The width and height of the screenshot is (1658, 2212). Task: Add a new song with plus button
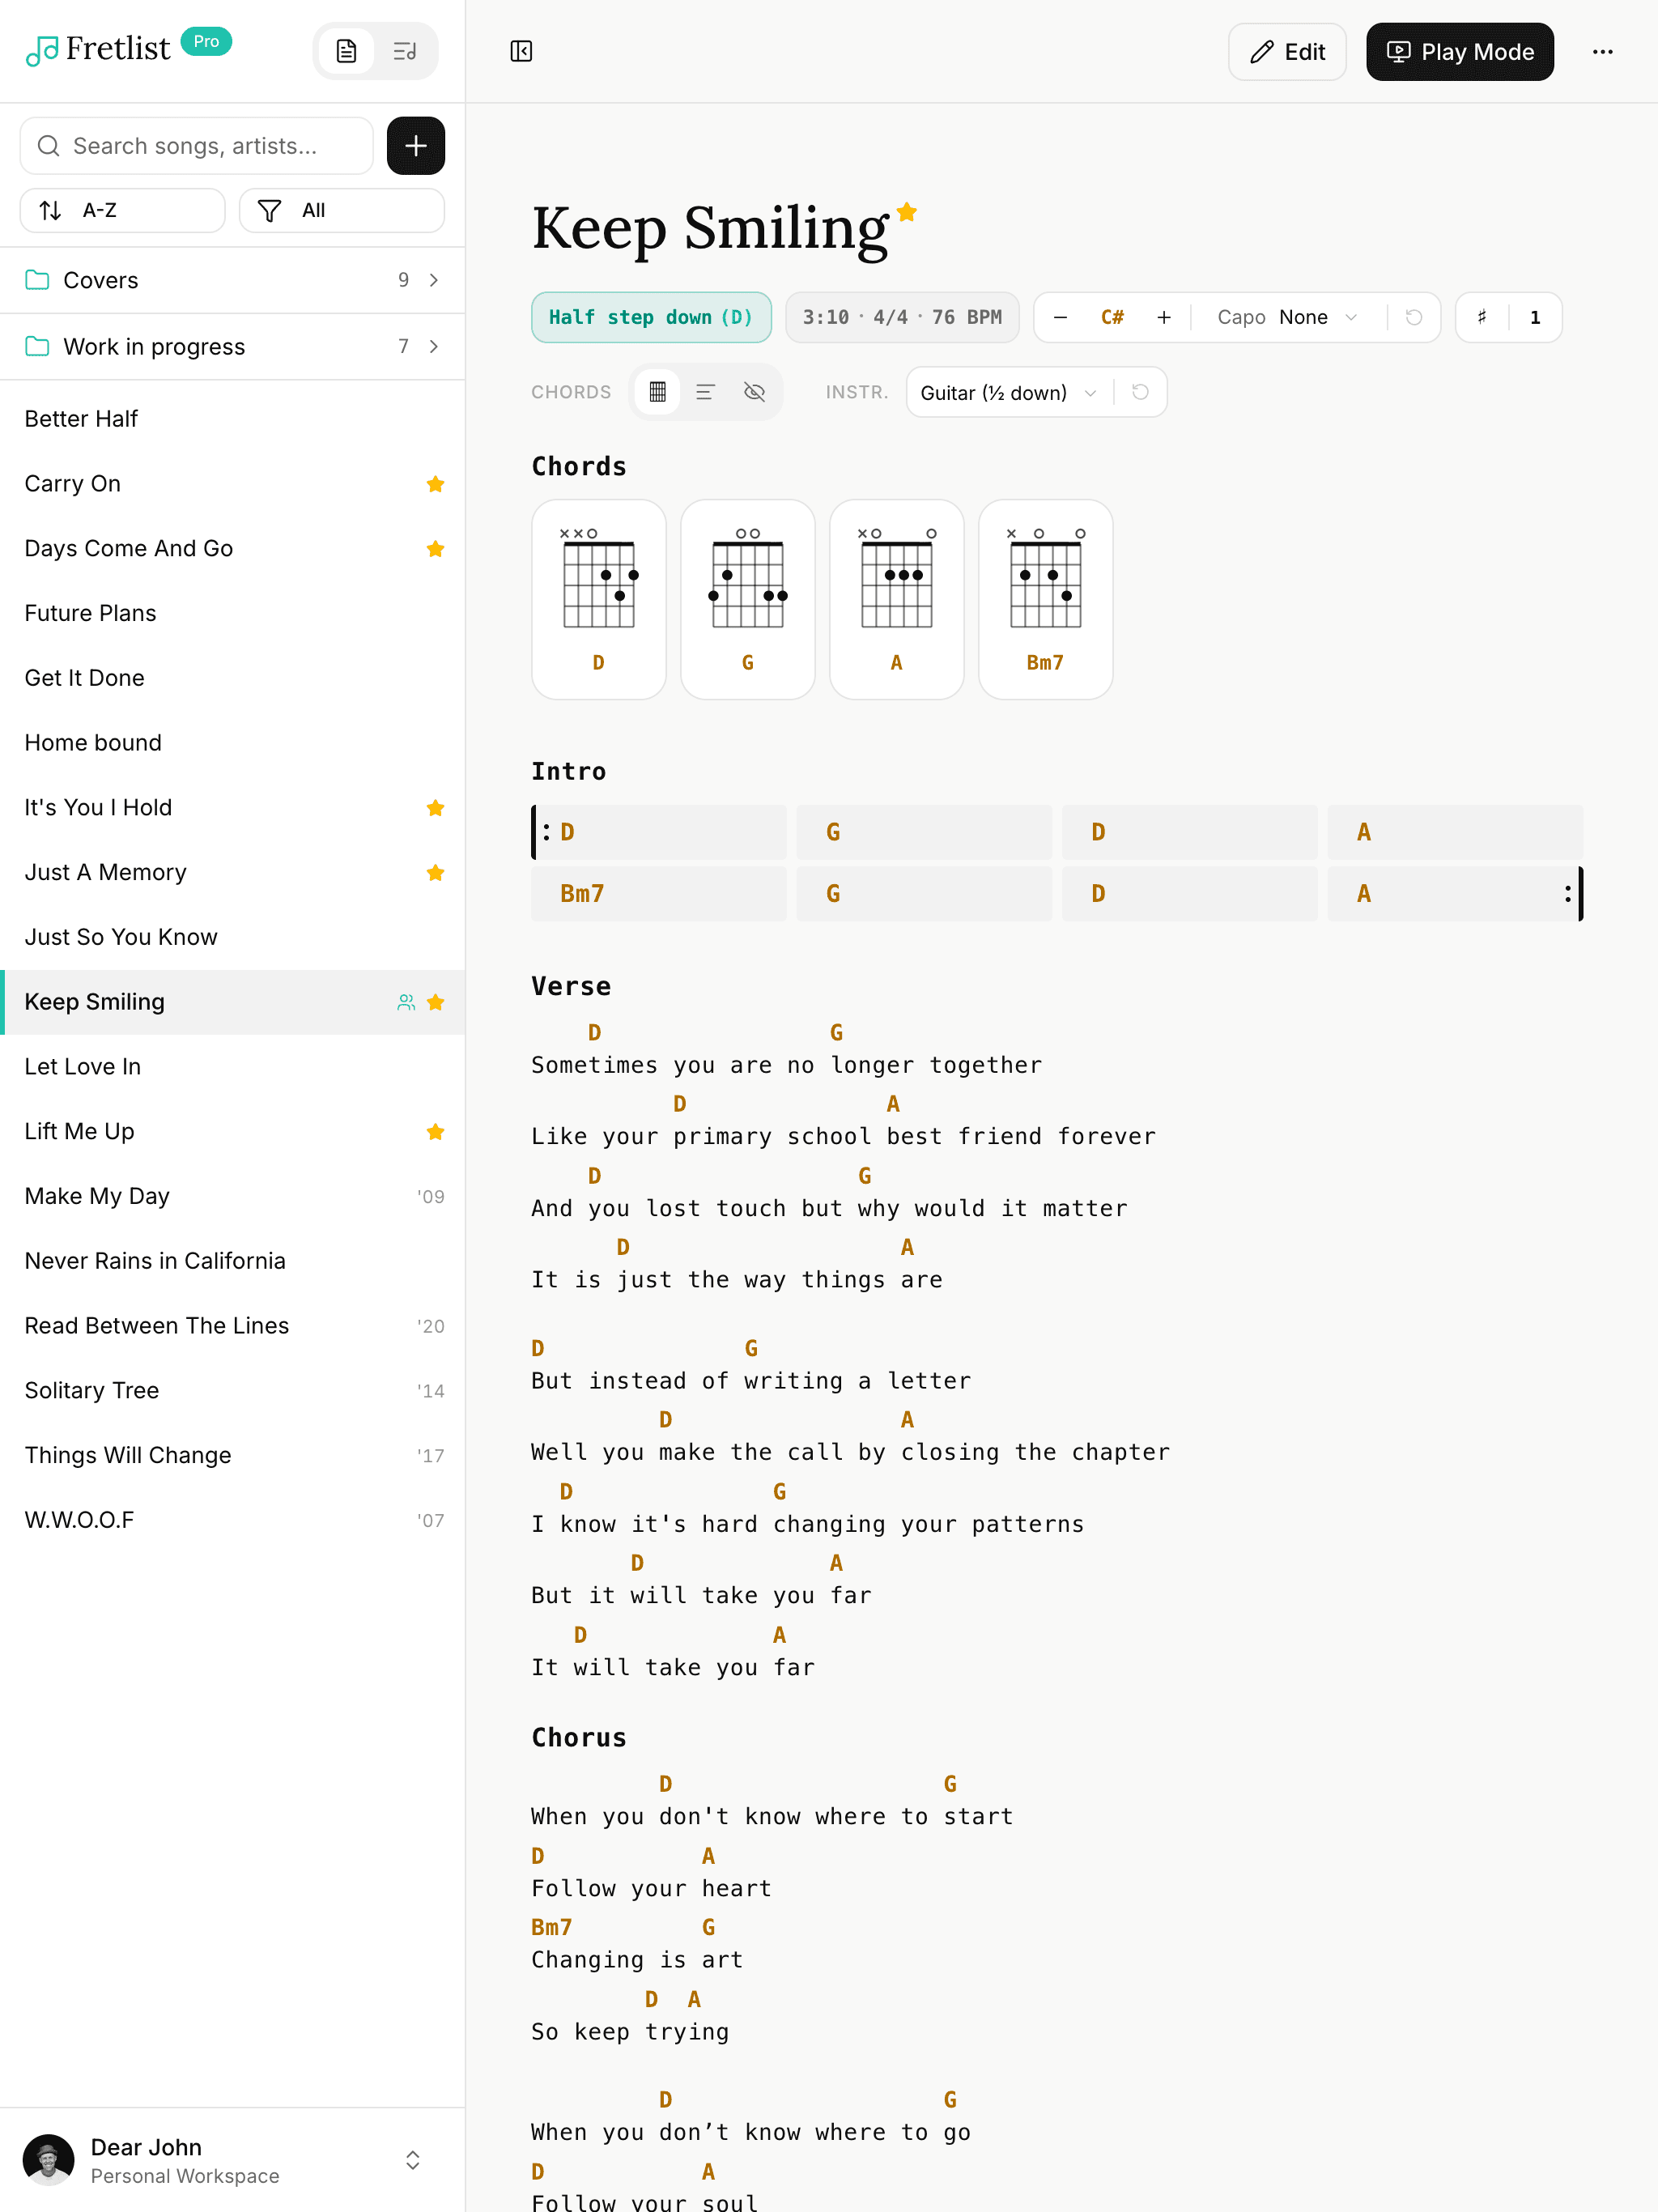(x=415, y=146)
